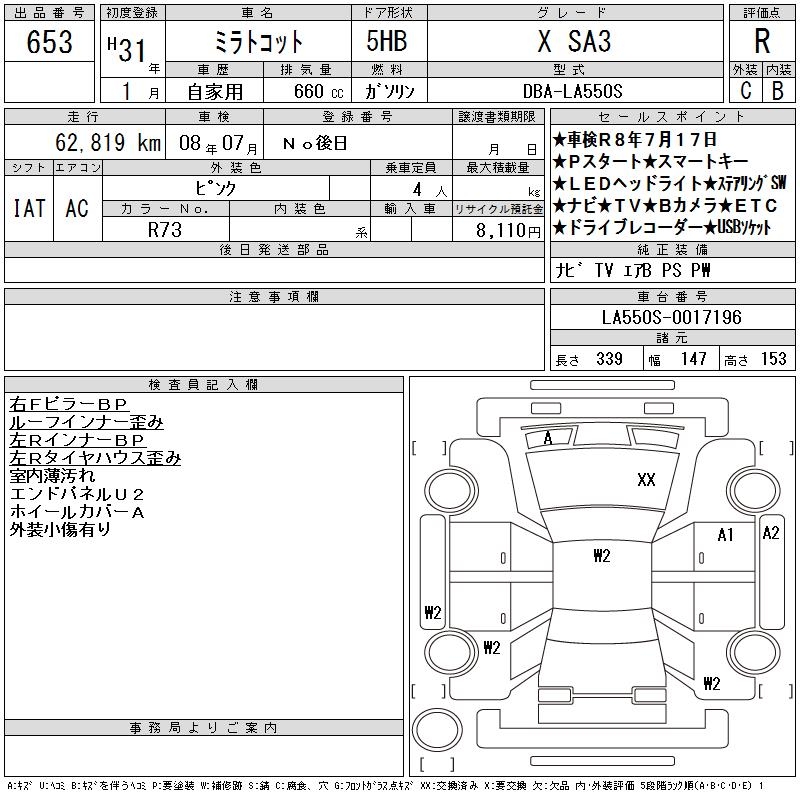The width and height of the screenshot is (800, 800).
Task: Select the door type 5HB
Action: click(x=387, y=41)
